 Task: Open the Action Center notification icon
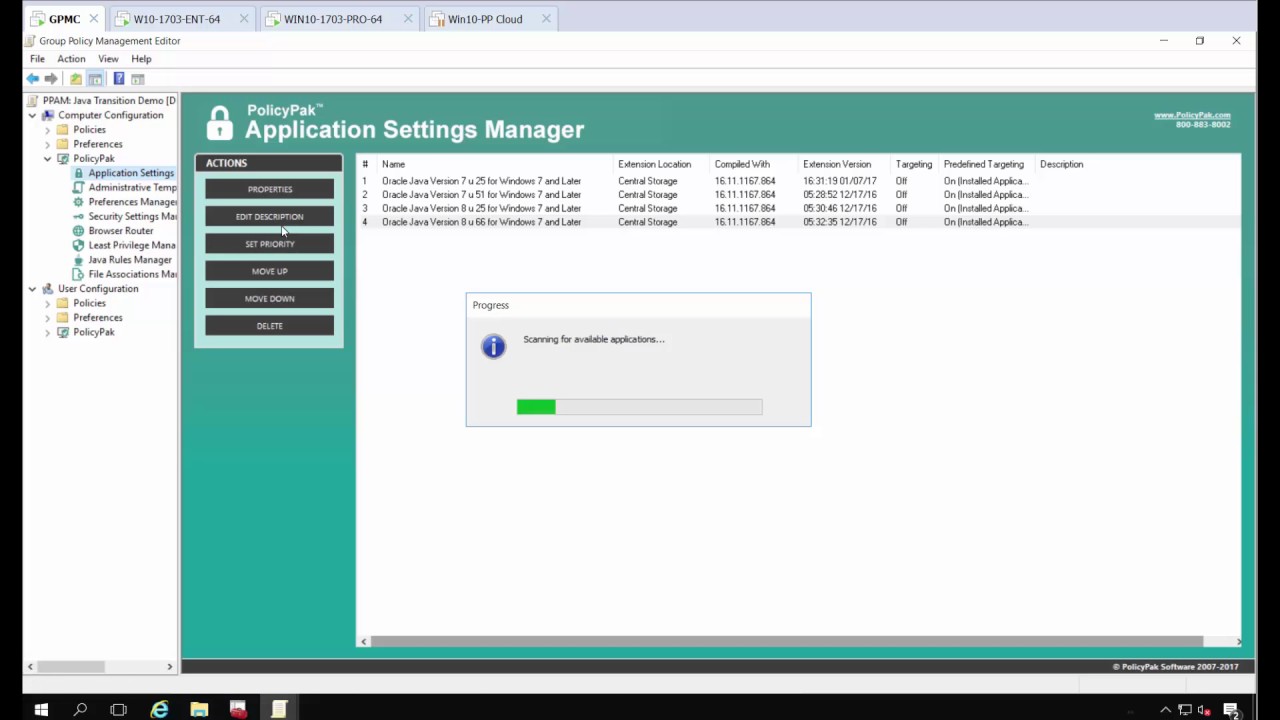click(1231, 711)
